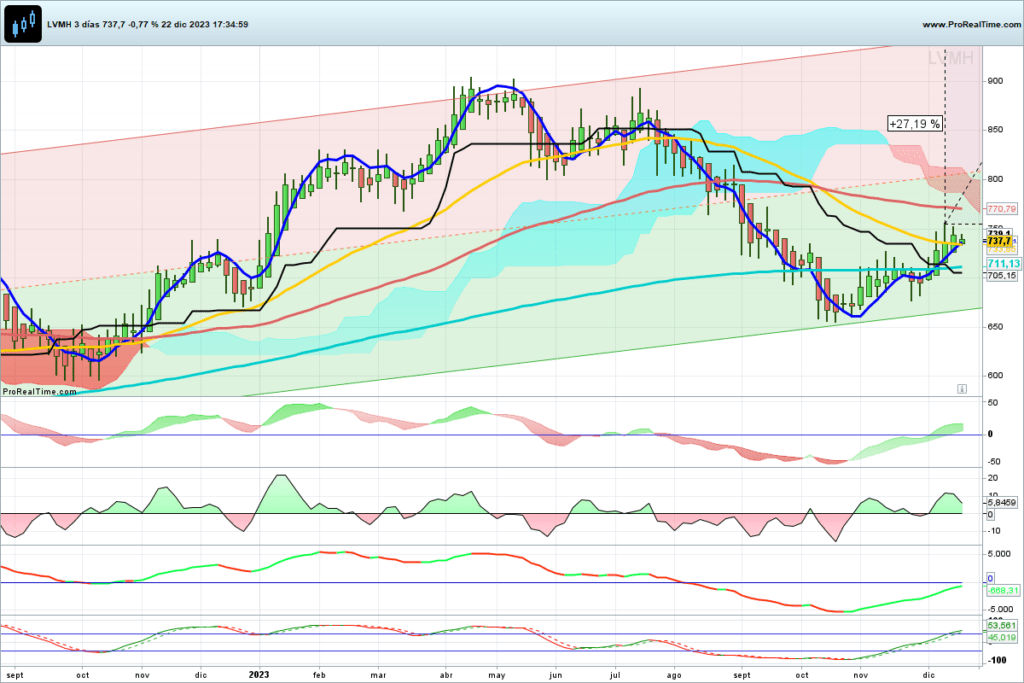Open the www.ProRealTime.com link

pyautogui.click(x=972, y=24)
